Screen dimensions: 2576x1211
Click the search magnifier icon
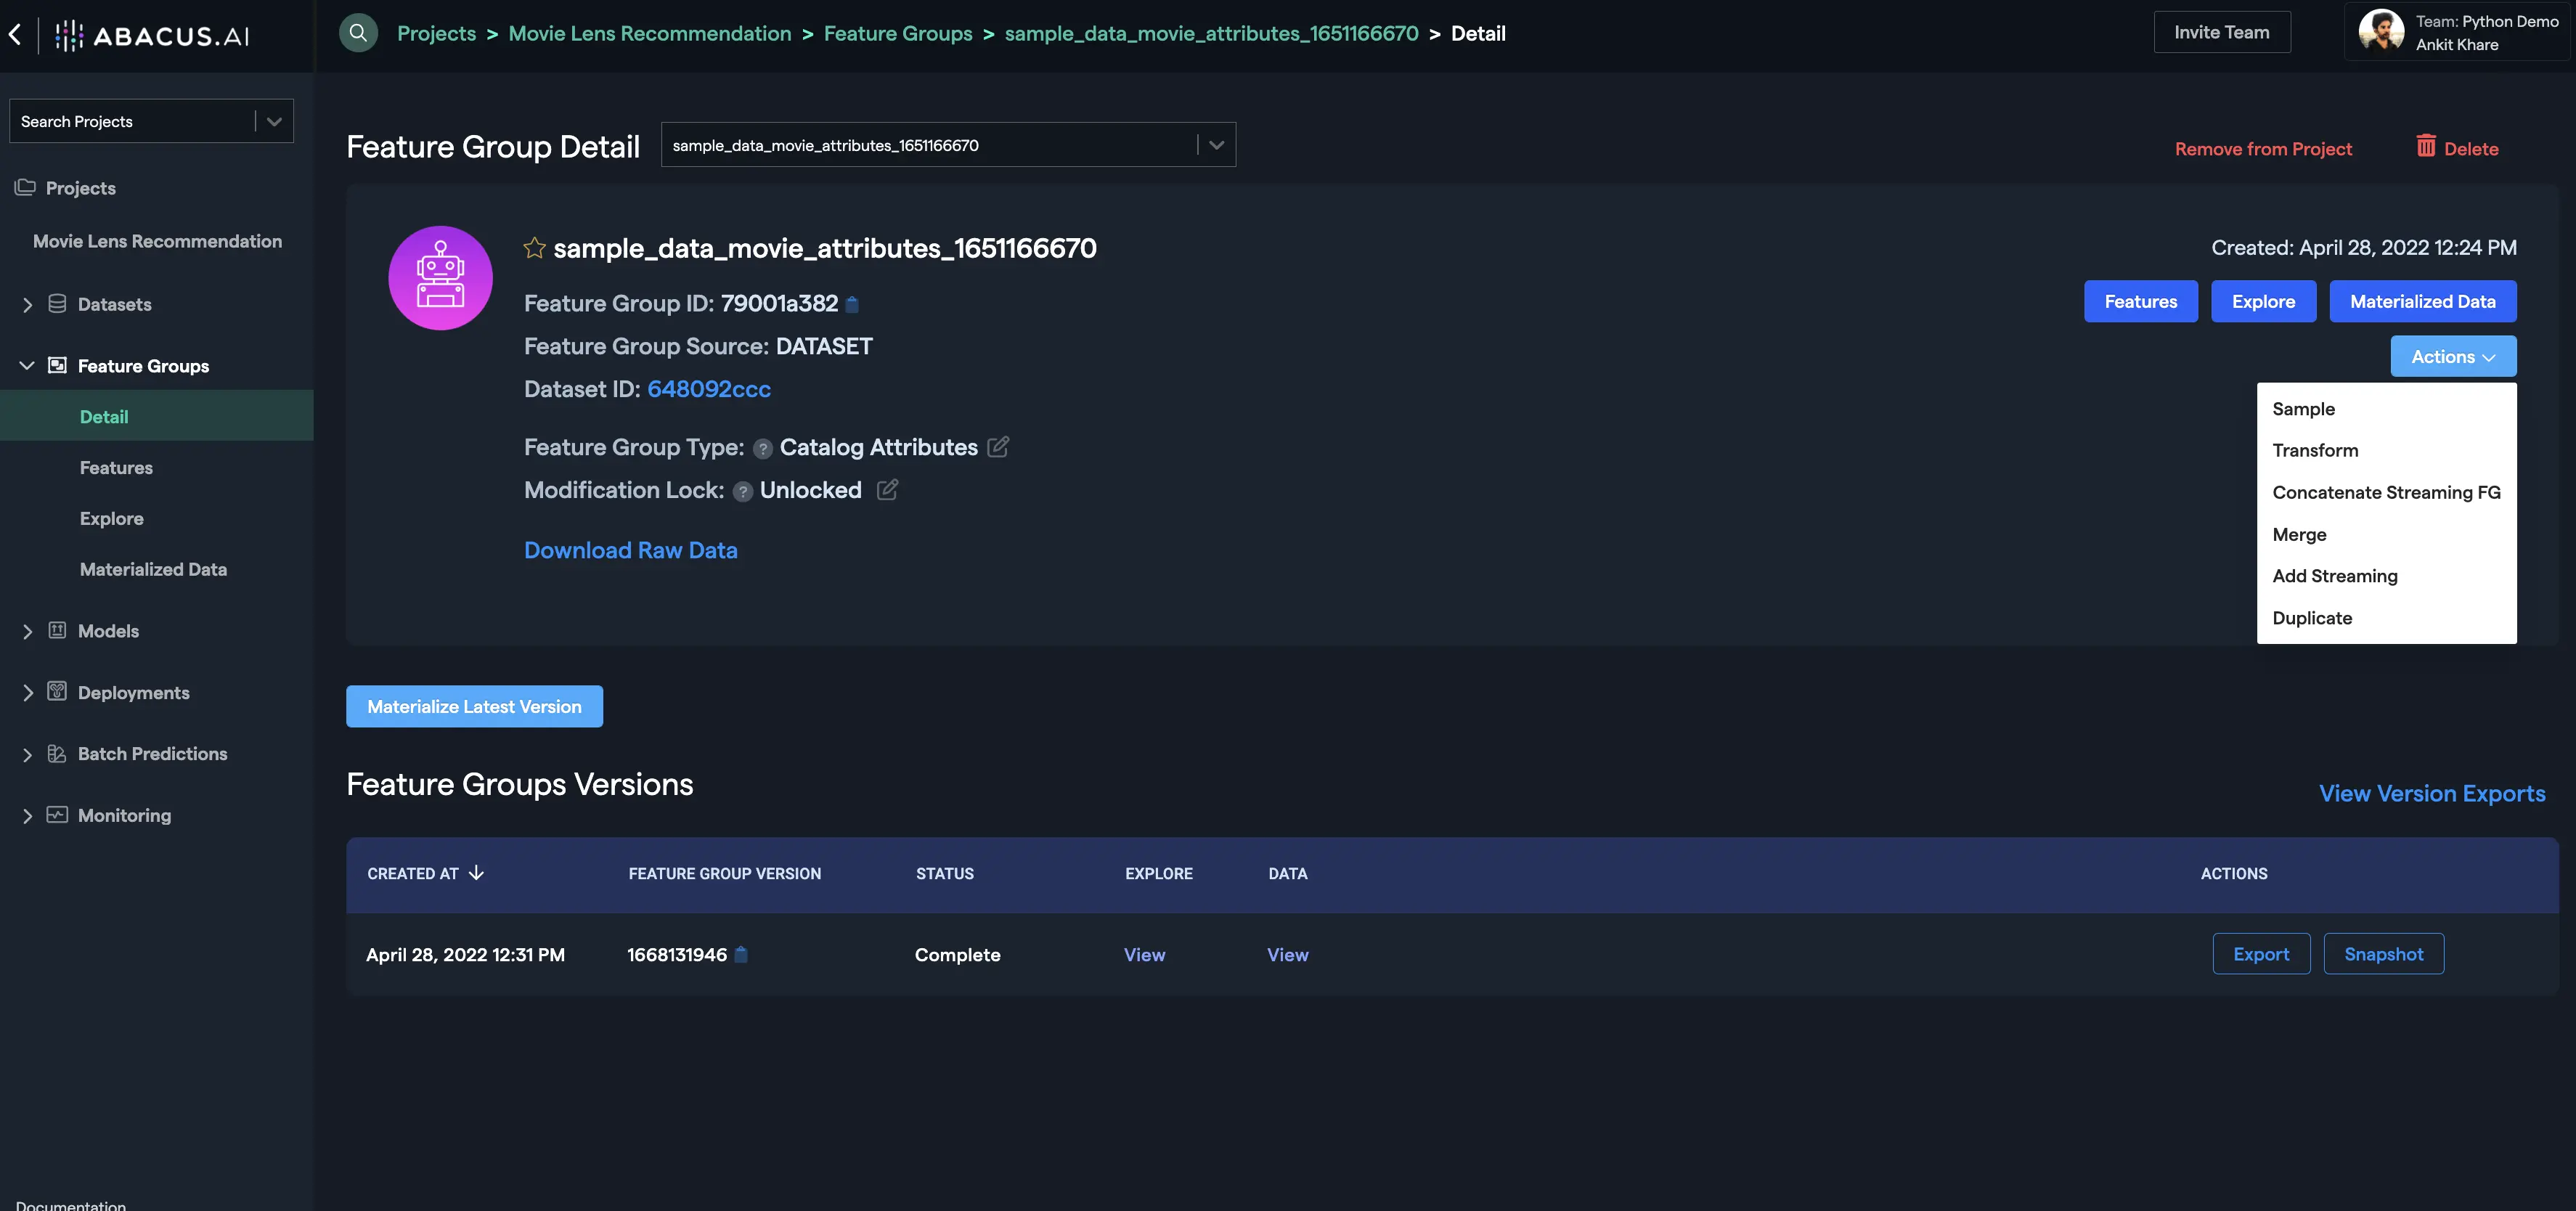(358, 33)
